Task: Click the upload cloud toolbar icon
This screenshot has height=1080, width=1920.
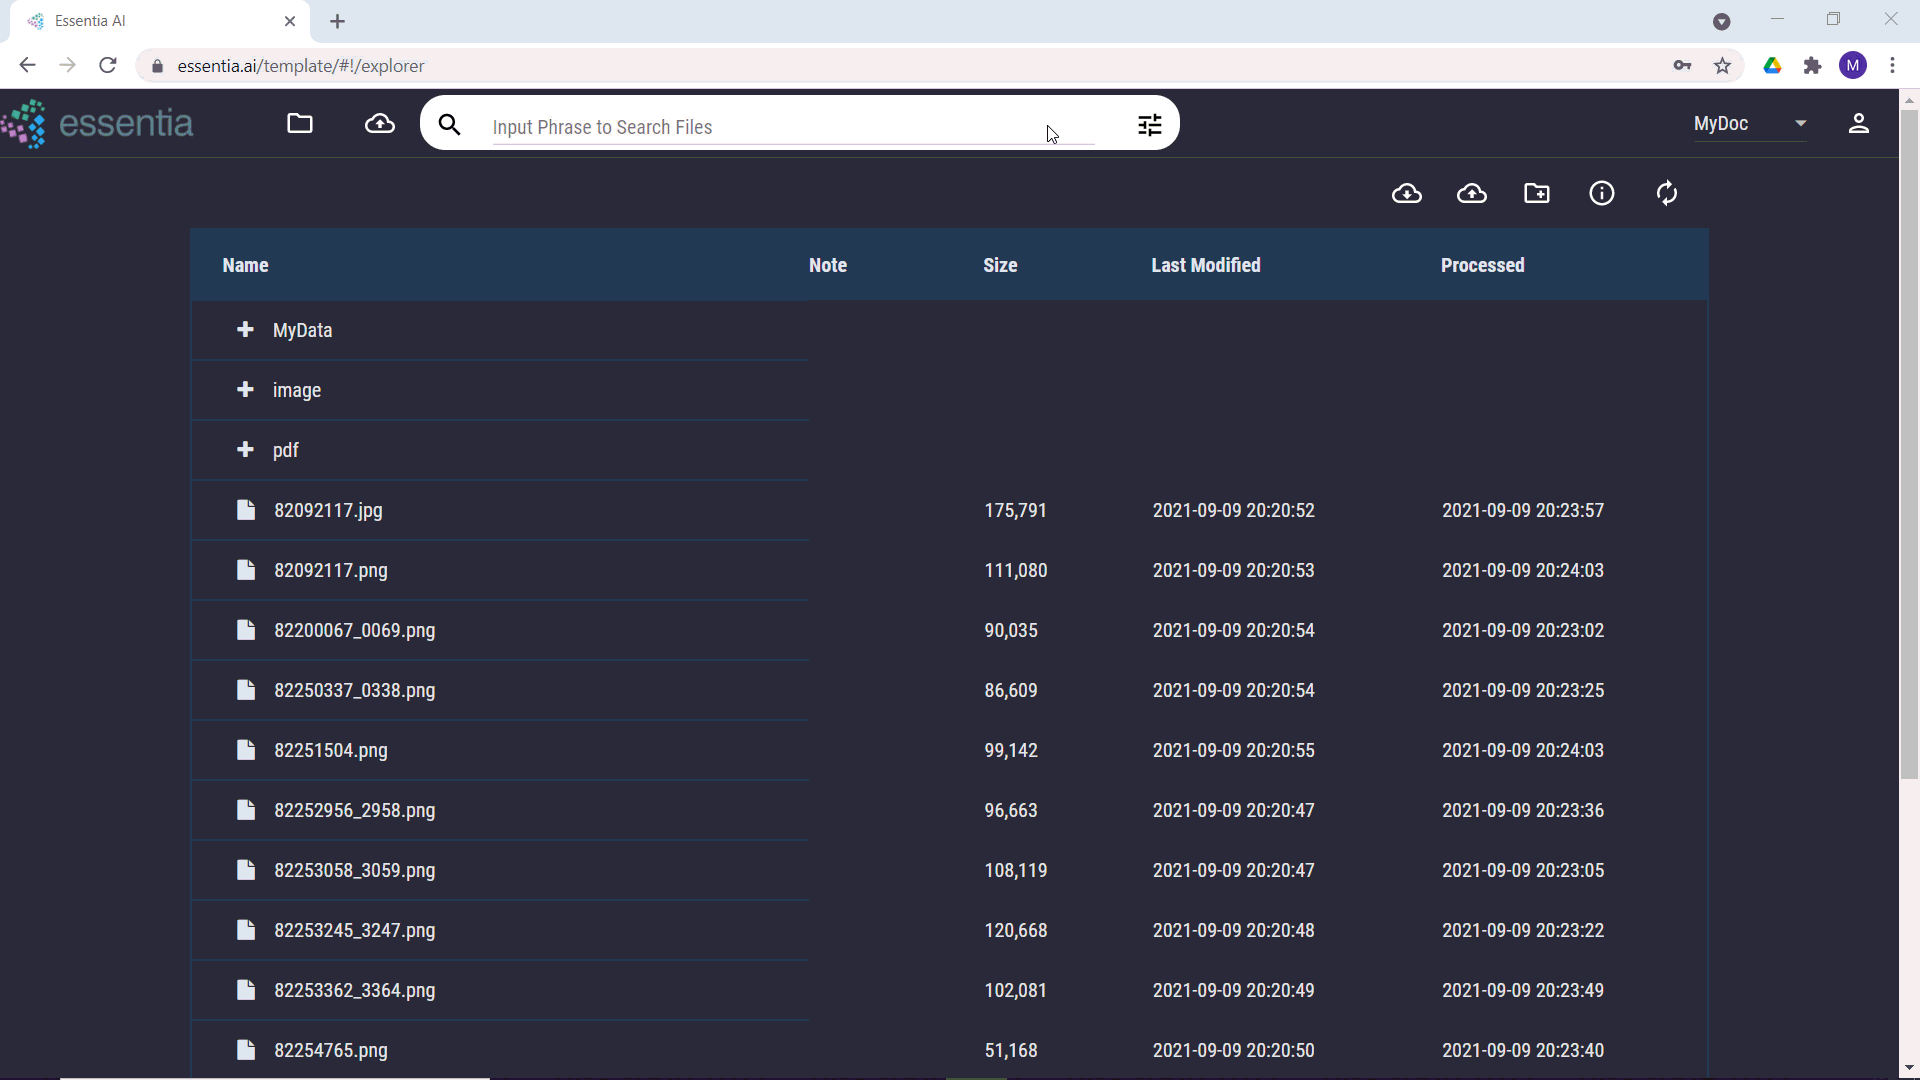Action: [x=1472, y=193]
